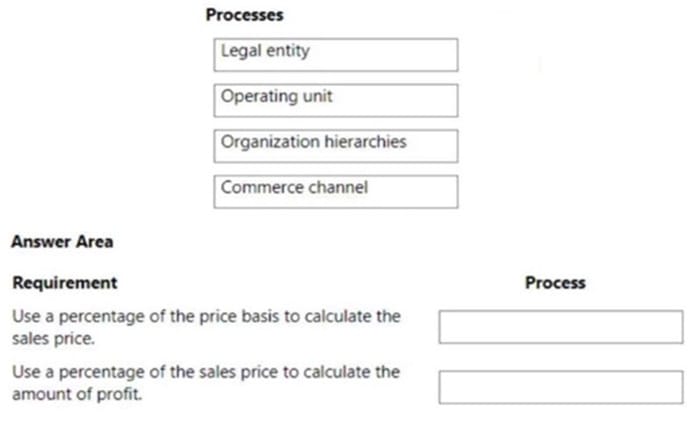
Task: Click the 'Operating unit' label text
Action: point(277,96)
